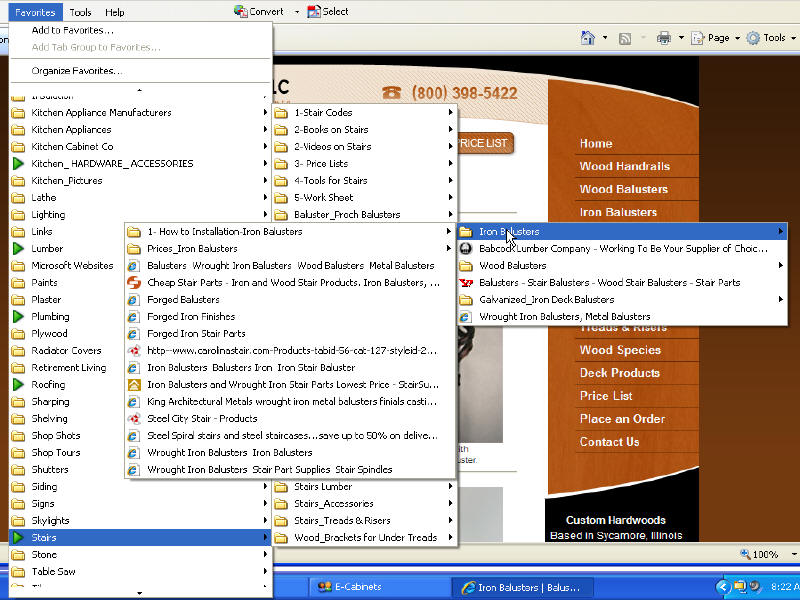Open the Help menu
Image resolution: width=800 pixels, height=600 pixels.
(115, 12)
